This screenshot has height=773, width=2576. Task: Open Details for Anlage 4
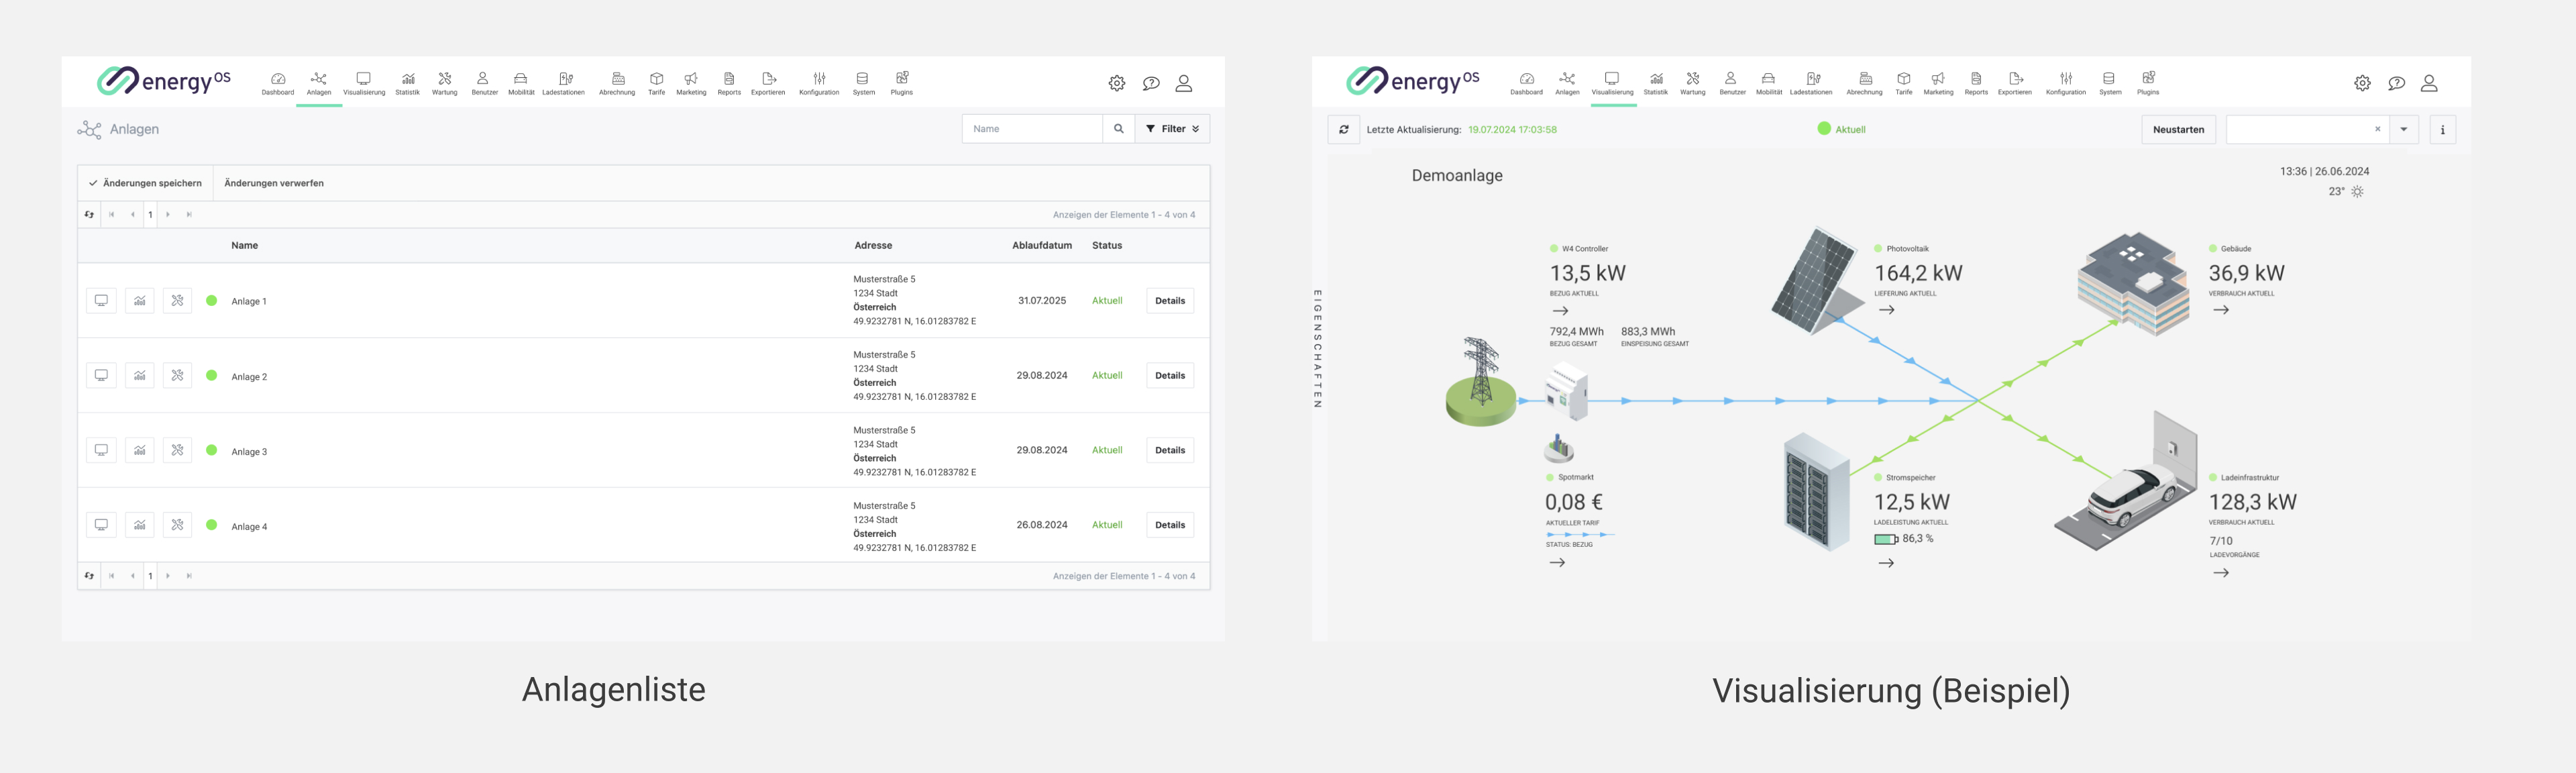1169,525
